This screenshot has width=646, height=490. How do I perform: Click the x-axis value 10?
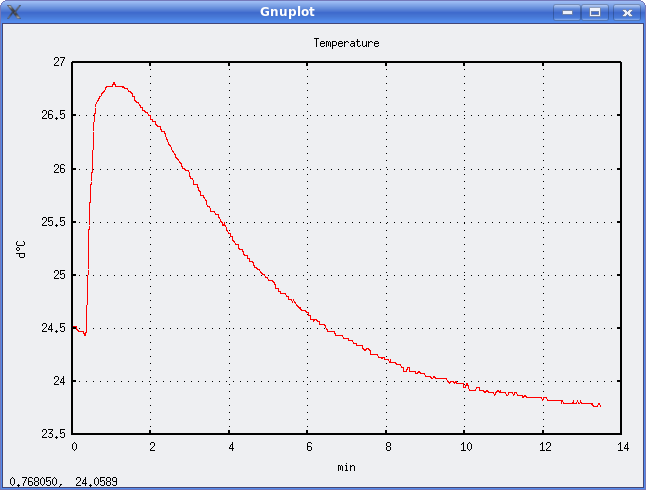(466, 447)
